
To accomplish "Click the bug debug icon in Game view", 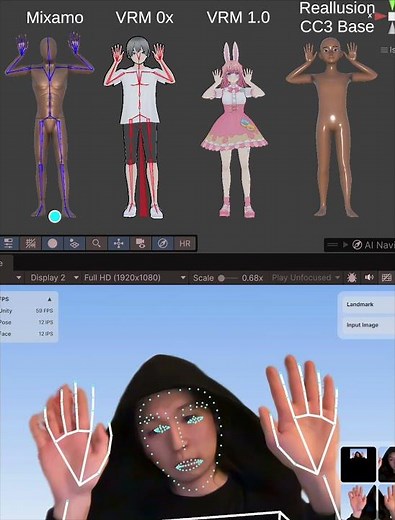I will 352,277.
